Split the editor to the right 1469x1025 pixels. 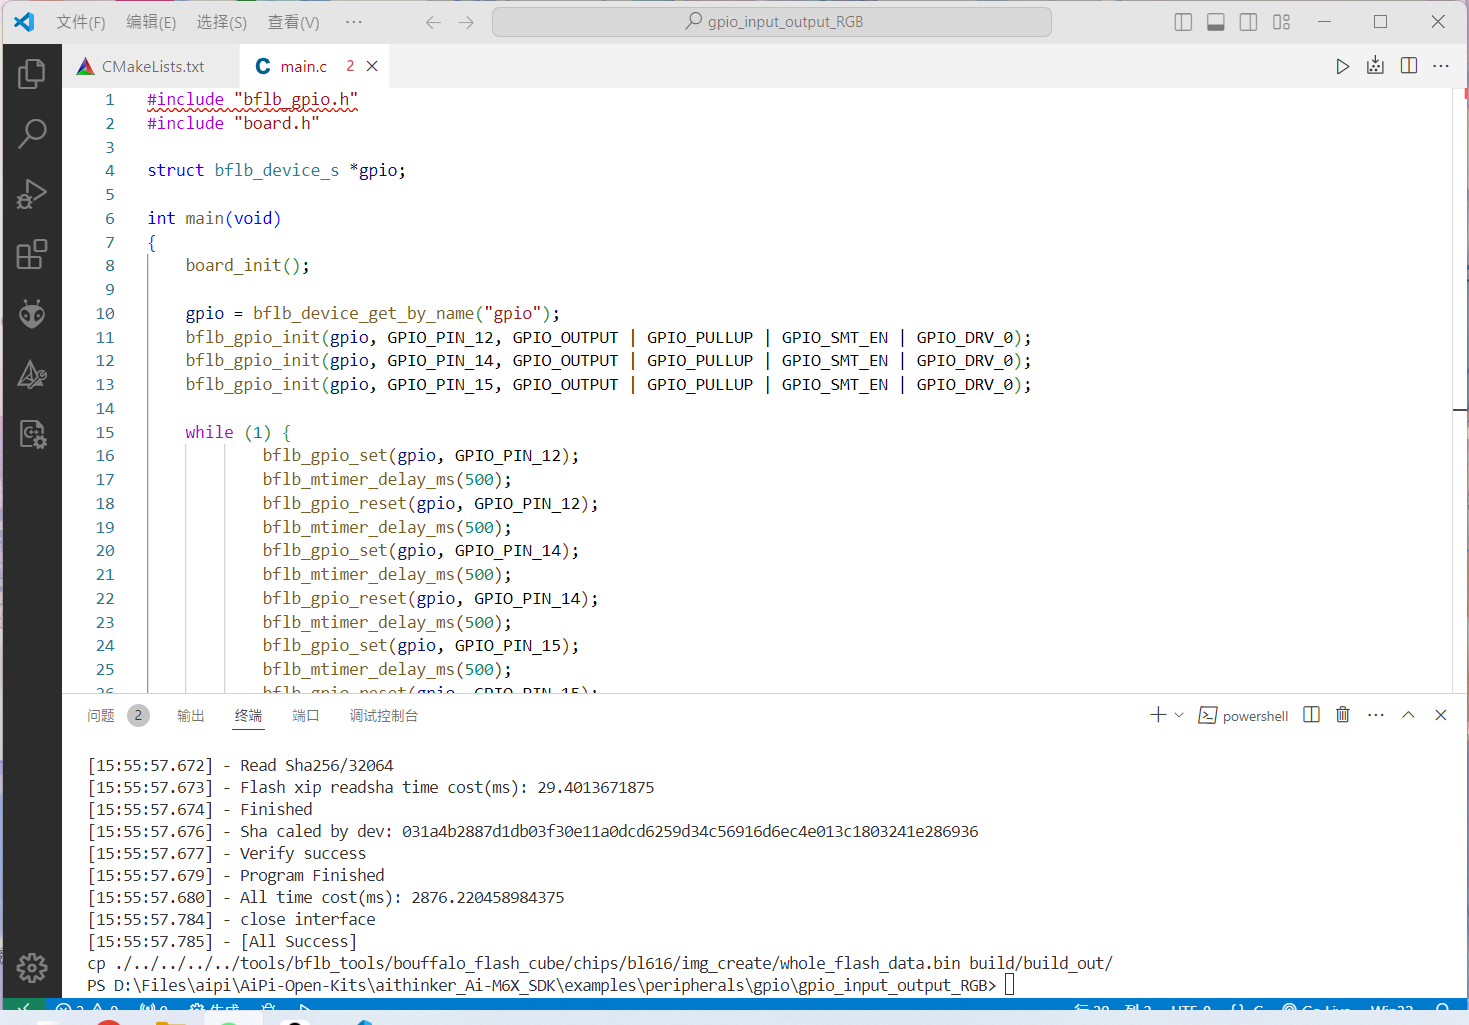click(1409, 66)
